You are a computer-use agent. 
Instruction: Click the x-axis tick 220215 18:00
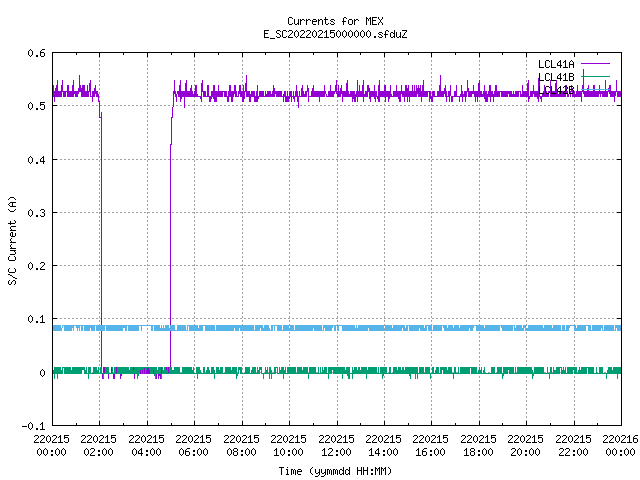pyautogui.click(x=478, y=446)
